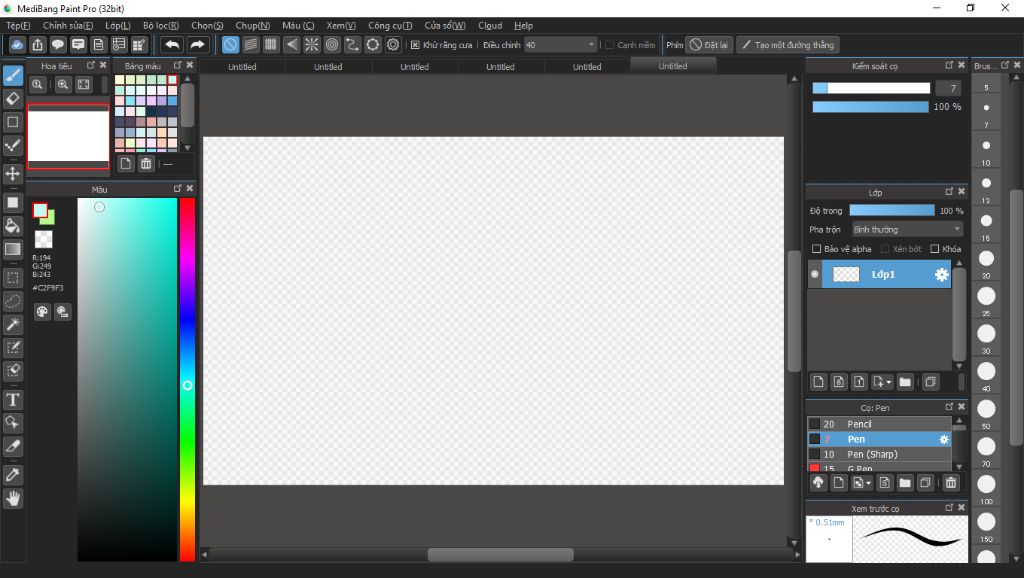This screenshot has width=1024, height=578.
Task: Open the Công cụ(T) menu
Action: pos(390,25)
